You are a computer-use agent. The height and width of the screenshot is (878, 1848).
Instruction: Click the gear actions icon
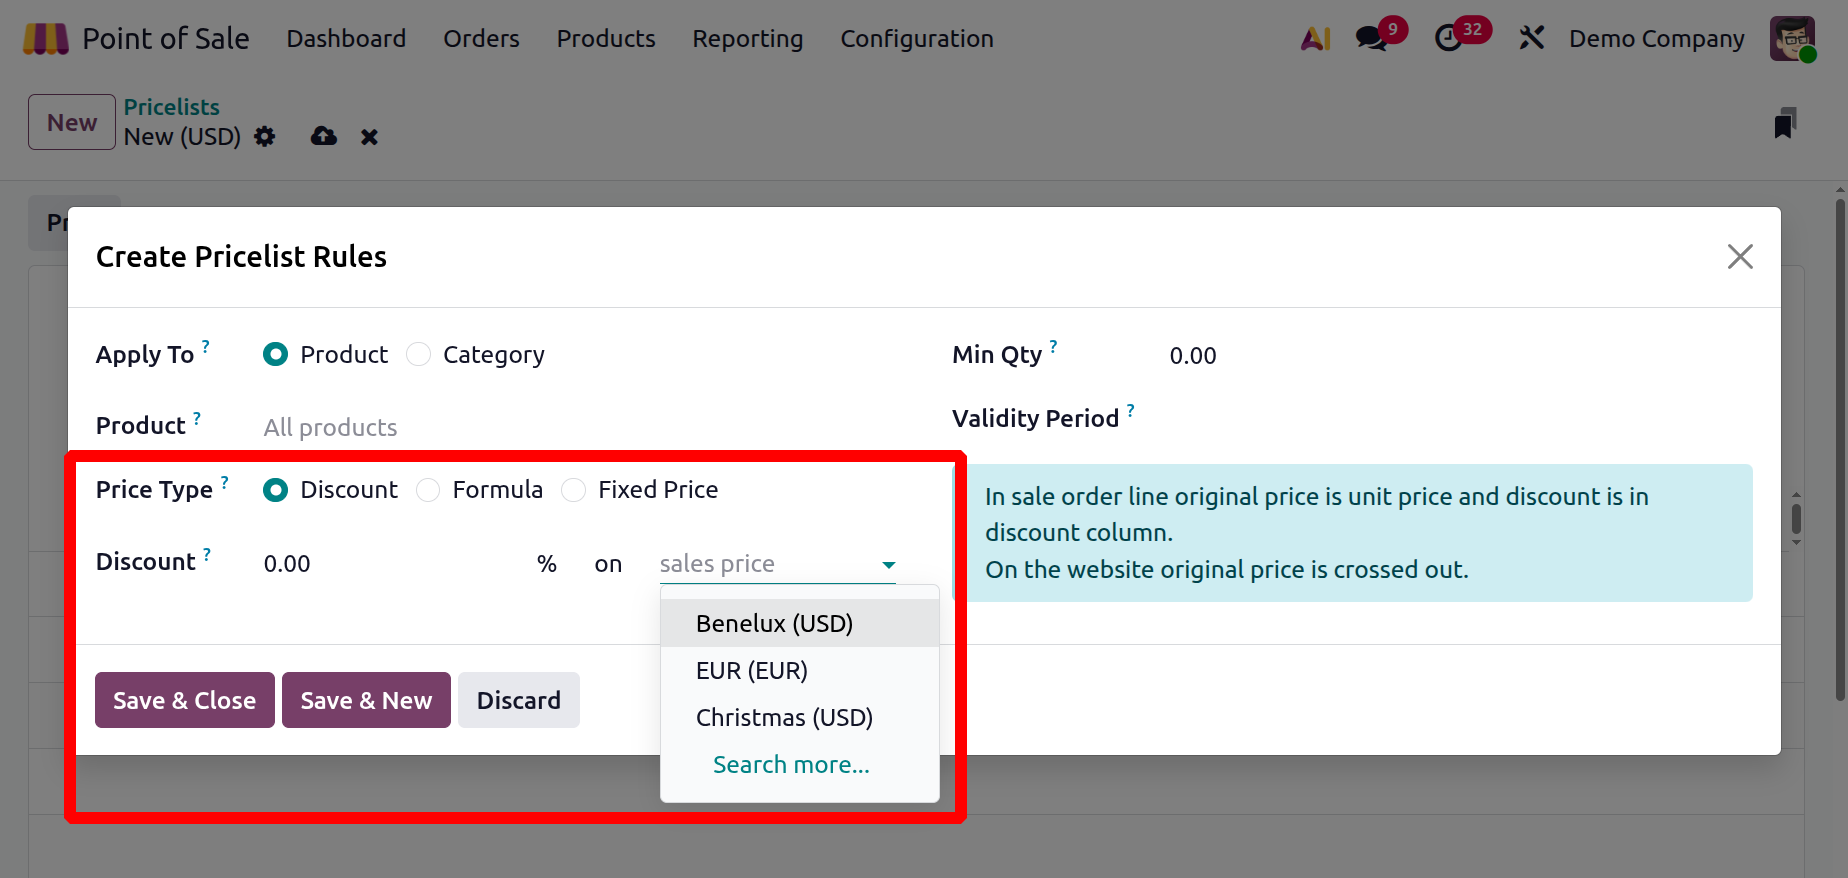coord(265,137)
